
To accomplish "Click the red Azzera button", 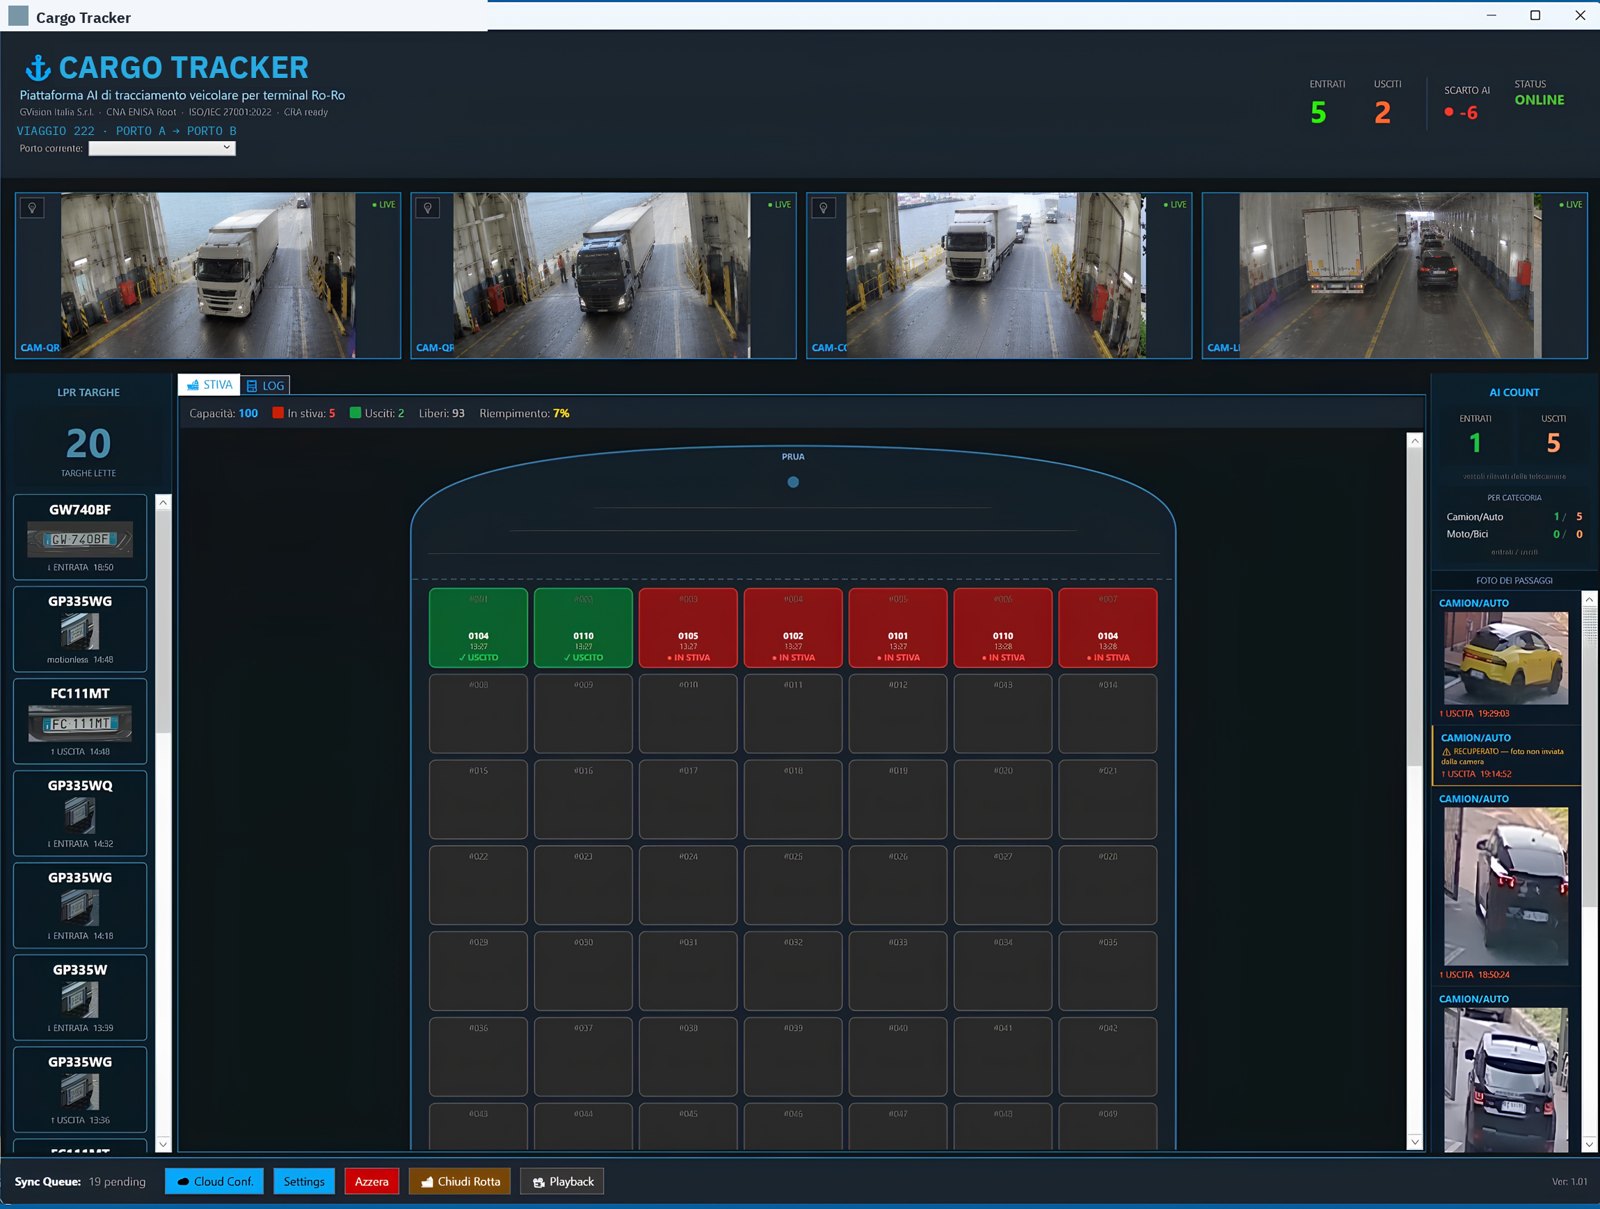I will [x=372, y=1182].
